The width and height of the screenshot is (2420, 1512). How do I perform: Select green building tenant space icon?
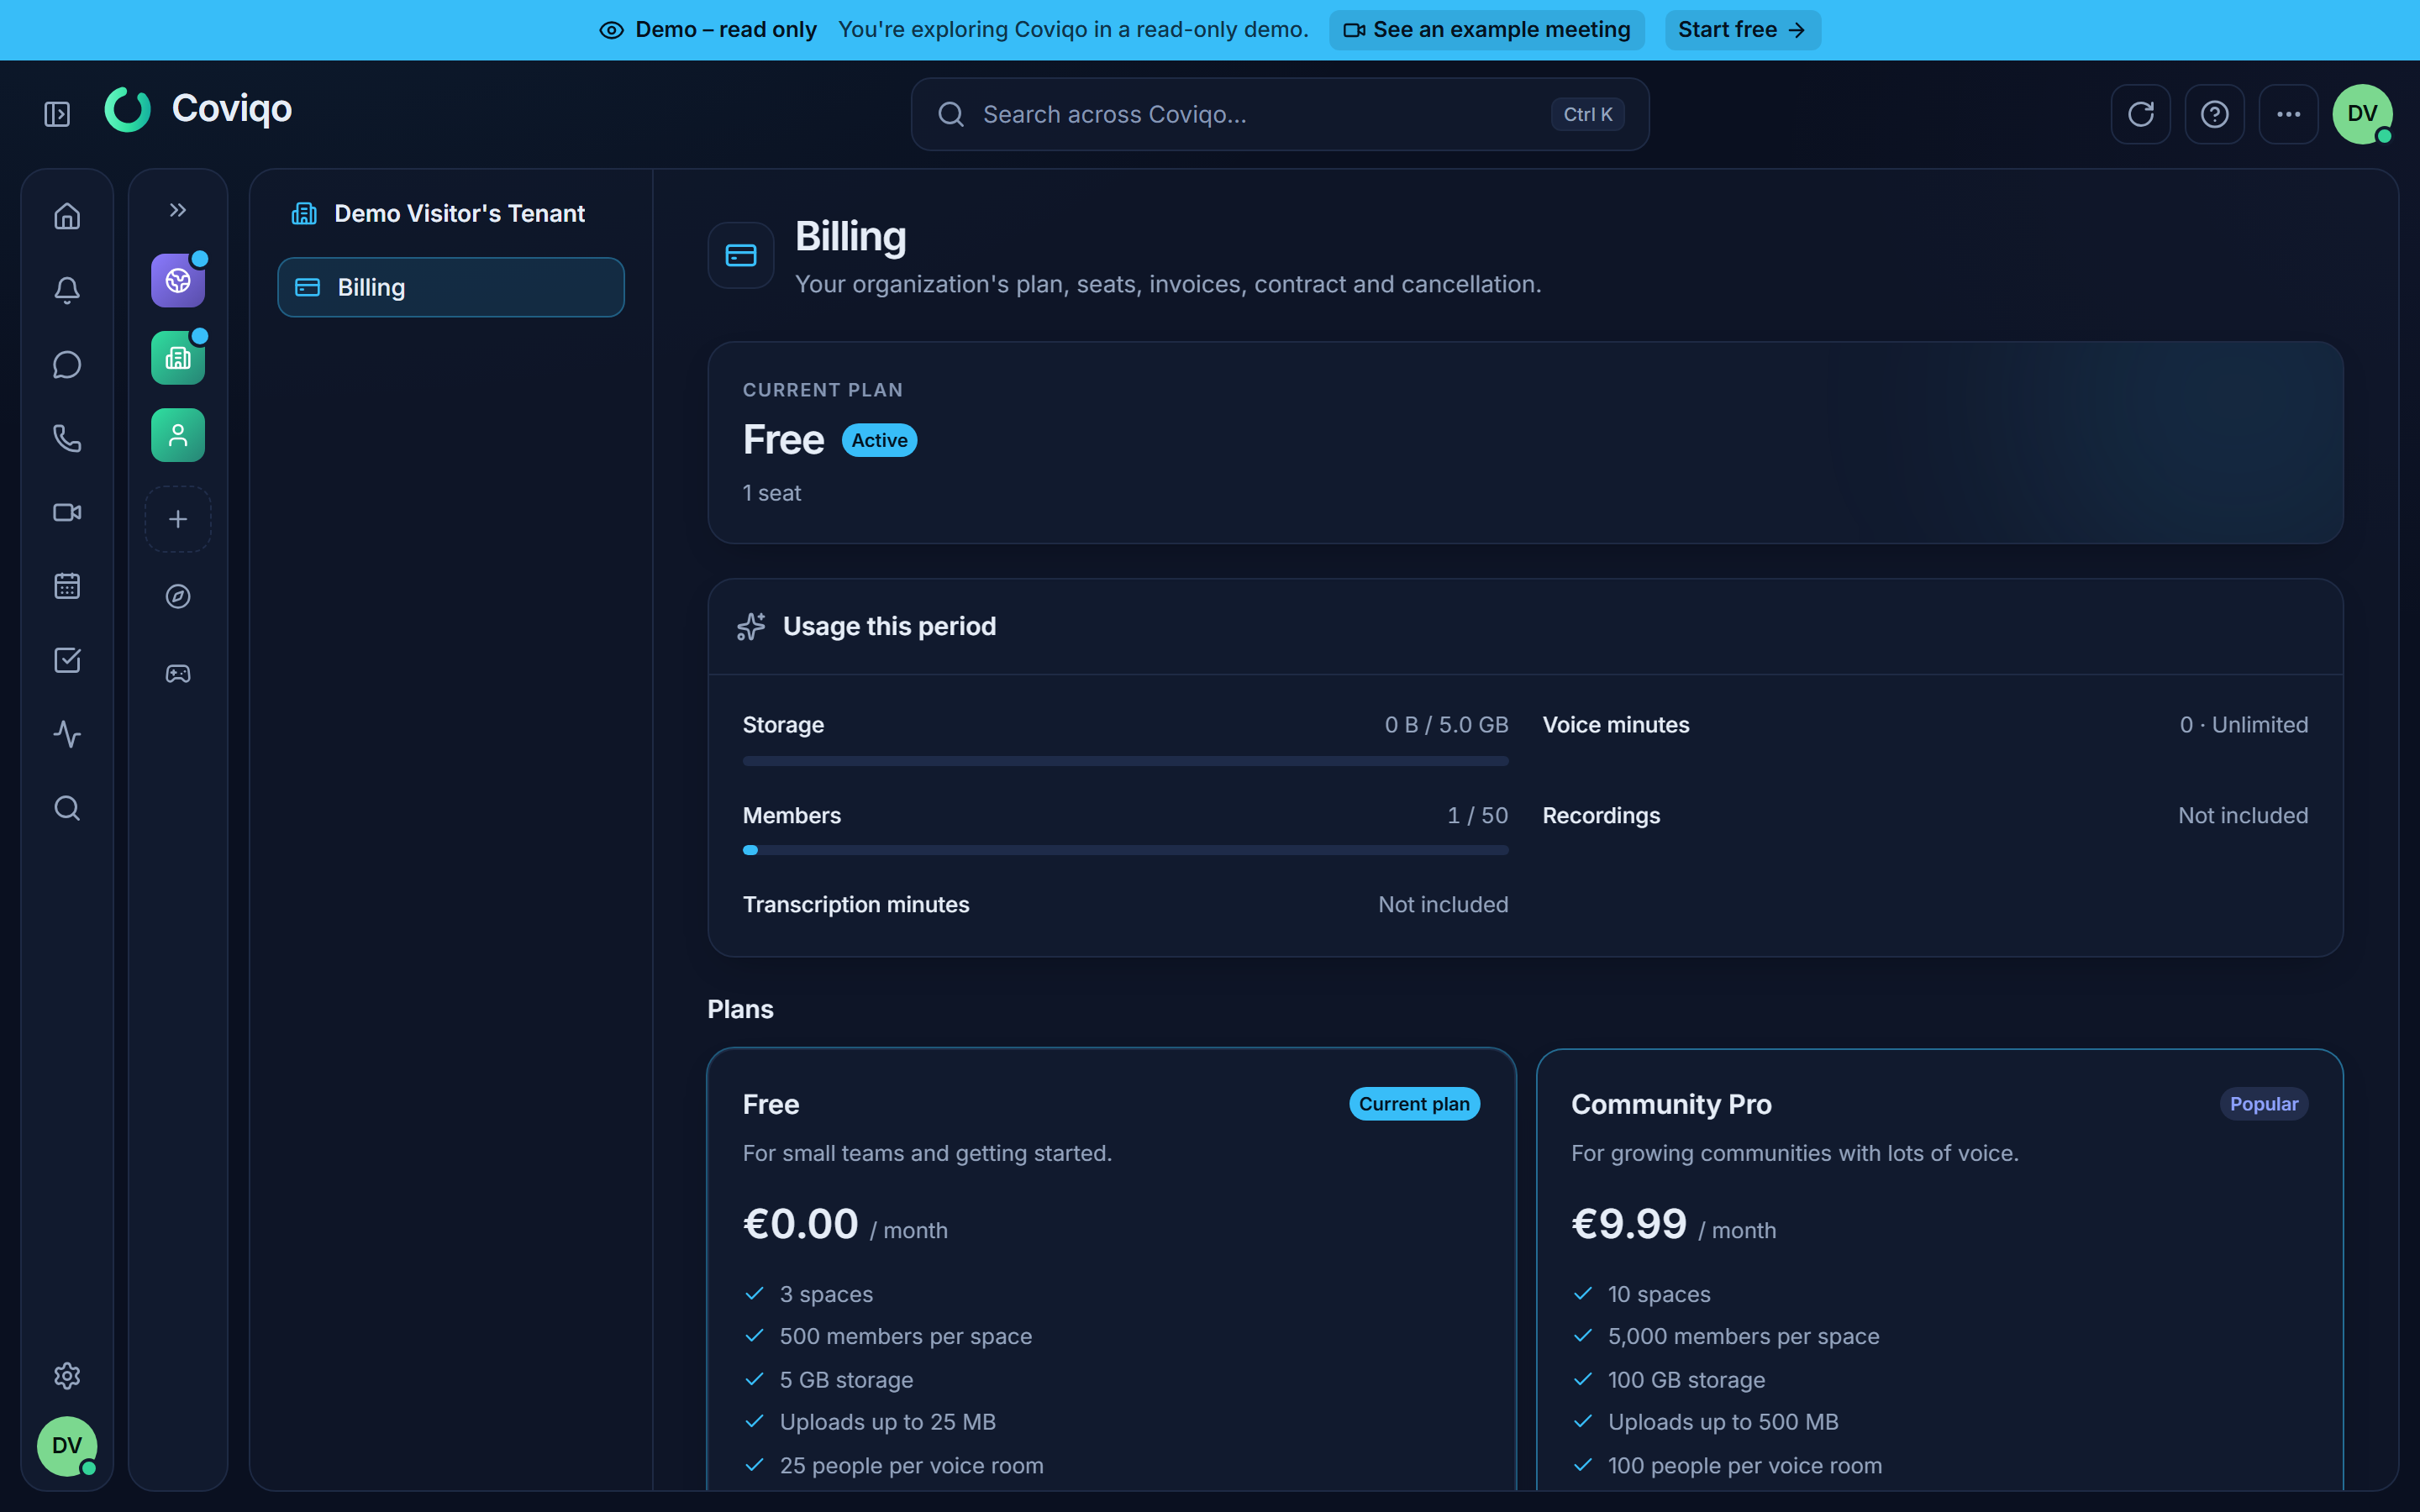coord(178,358)
